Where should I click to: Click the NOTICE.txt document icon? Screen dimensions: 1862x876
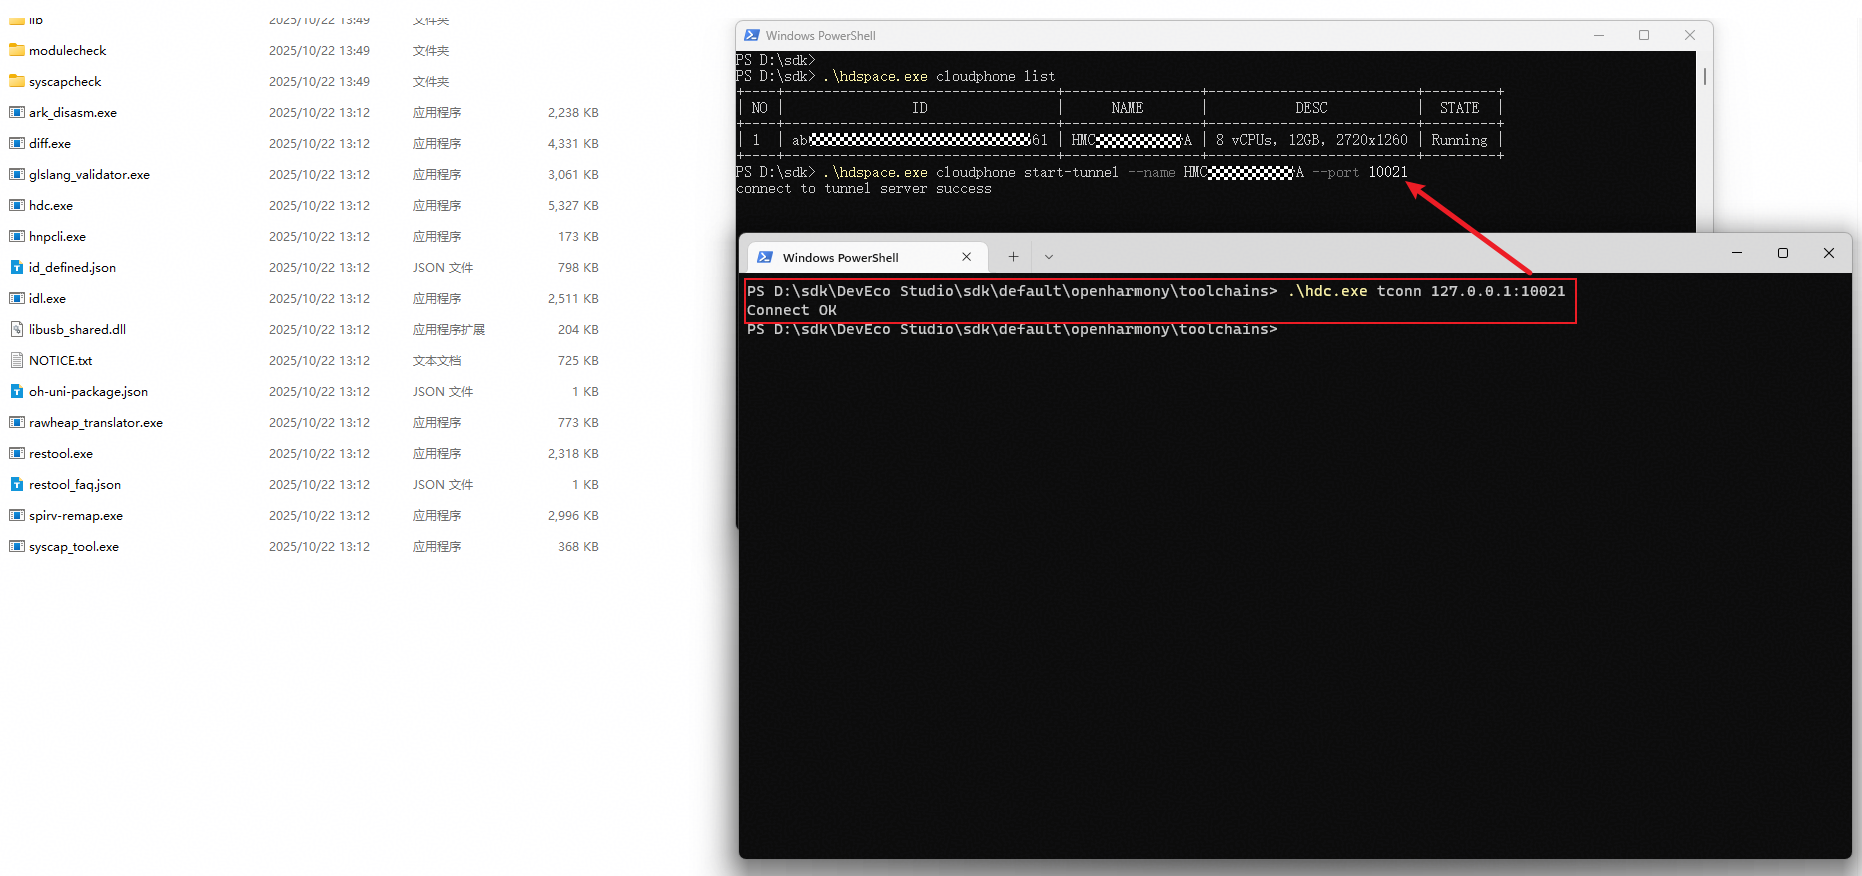click(x=17, y=360)
